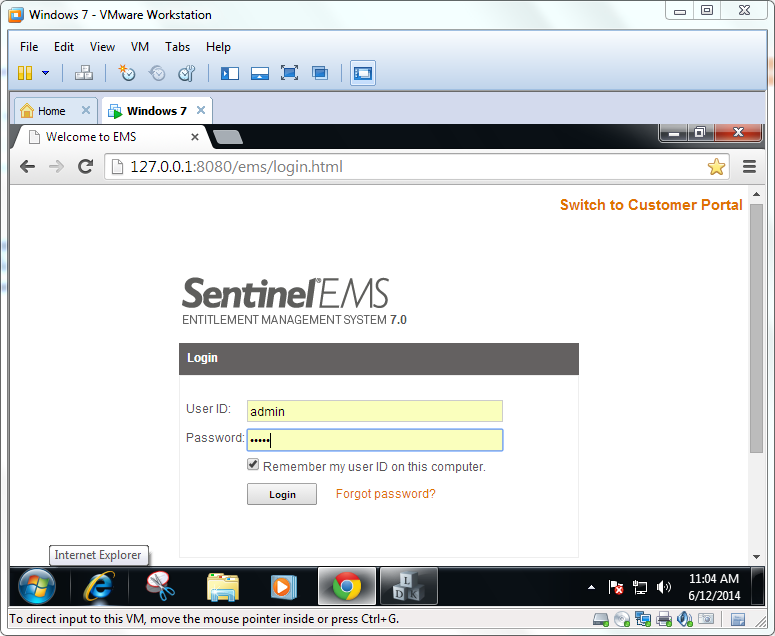775x636 pixels.
Task: Show hidden tray icons arrow
Action: pos(591,587)
